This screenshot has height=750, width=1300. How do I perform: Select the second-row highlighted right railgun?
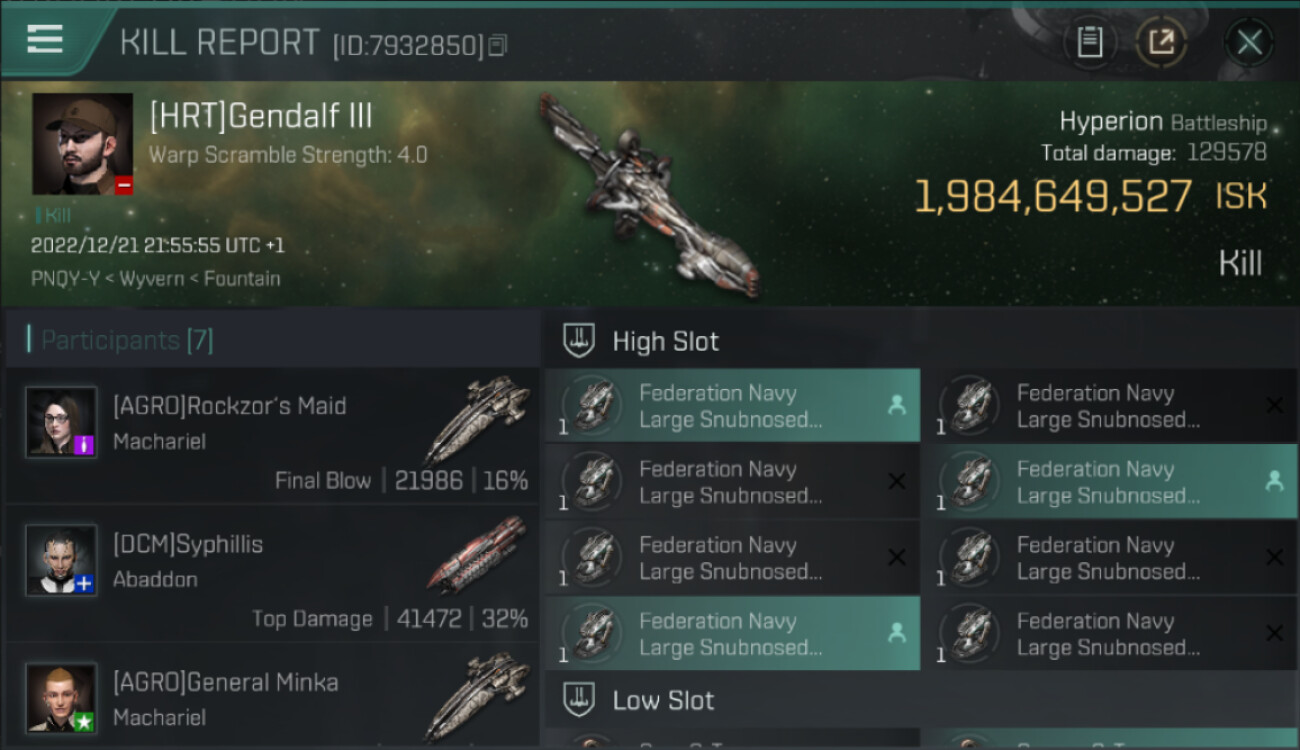point(1111,482)
